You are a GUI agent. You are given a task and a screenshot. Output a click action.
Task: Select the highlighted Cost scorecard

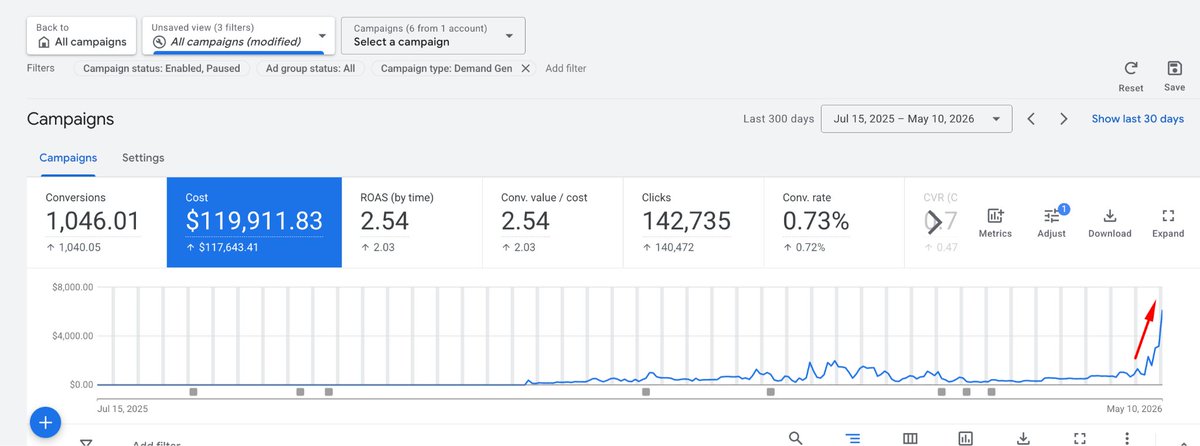254,223
